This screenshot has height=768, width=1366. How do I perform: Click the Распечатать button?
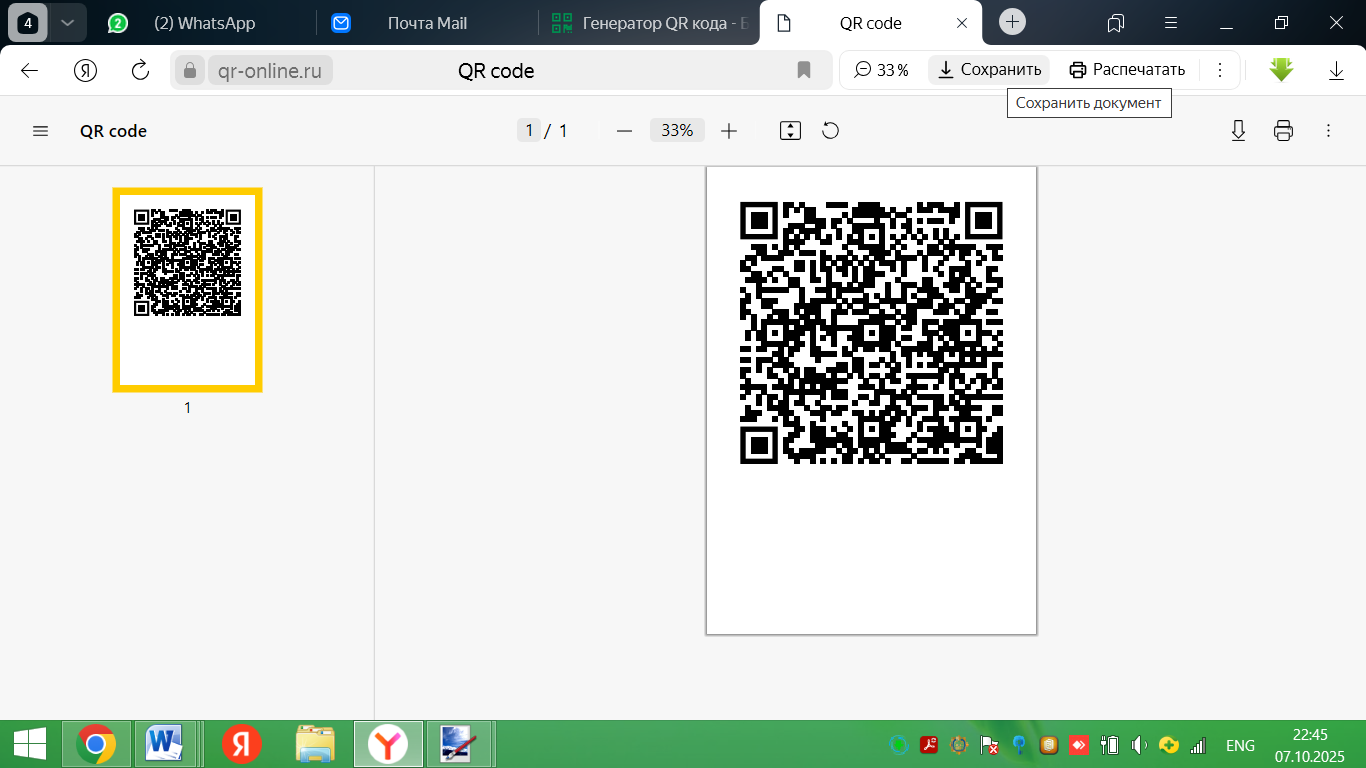(x=1127, y=70)
